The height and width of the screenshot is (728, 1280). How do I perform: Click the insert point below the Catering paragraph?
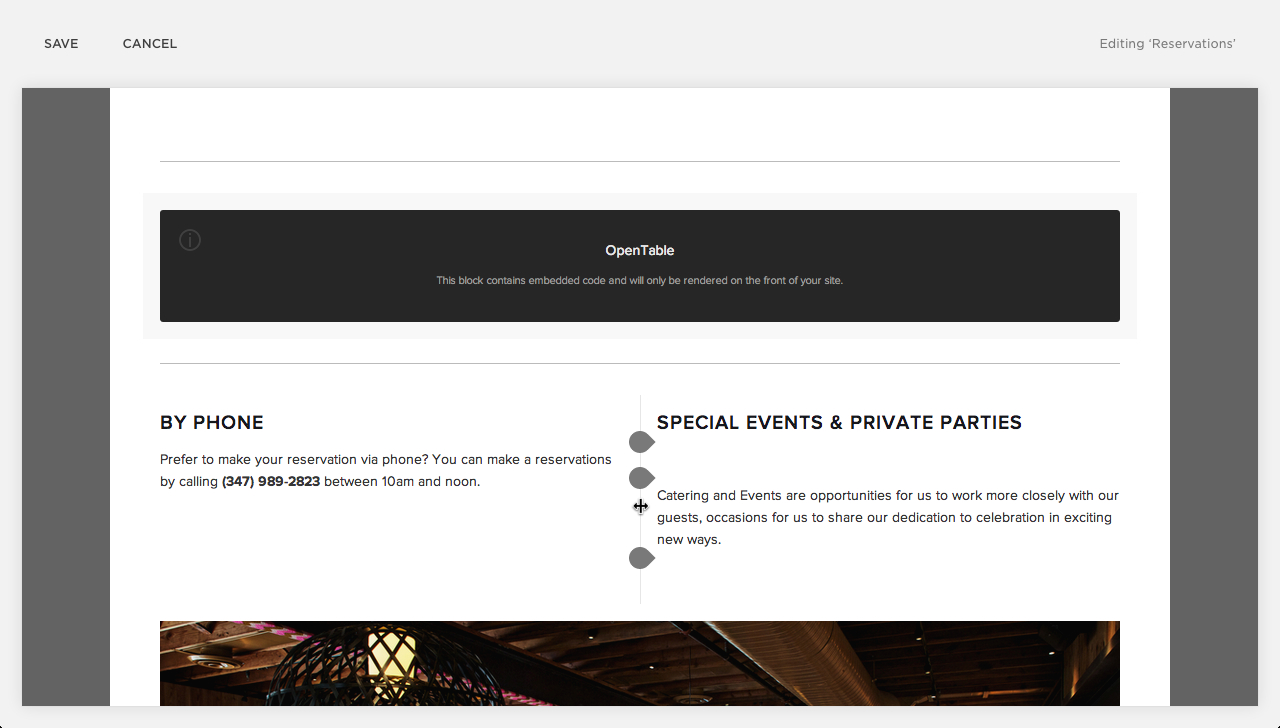[640, 558]
